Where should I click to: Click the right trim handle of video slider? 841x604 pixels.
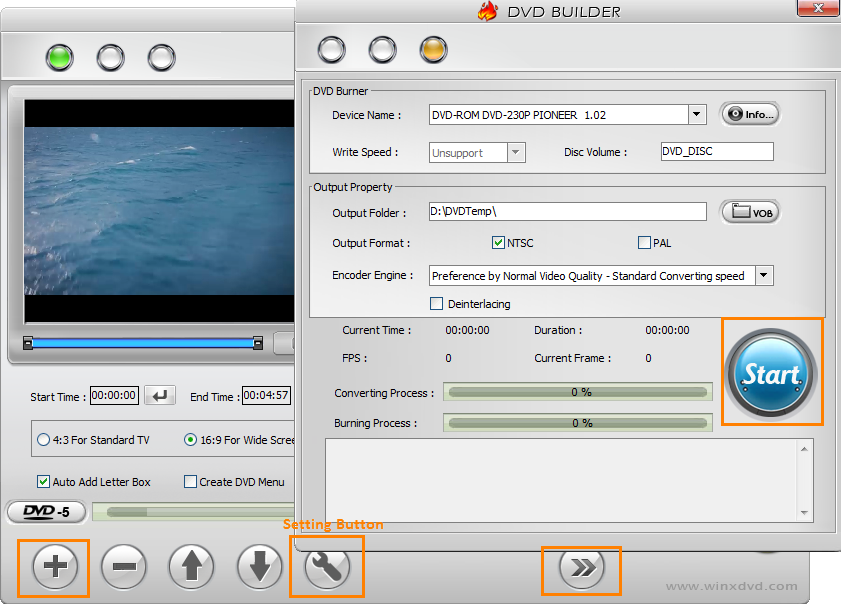pos(258,343)
